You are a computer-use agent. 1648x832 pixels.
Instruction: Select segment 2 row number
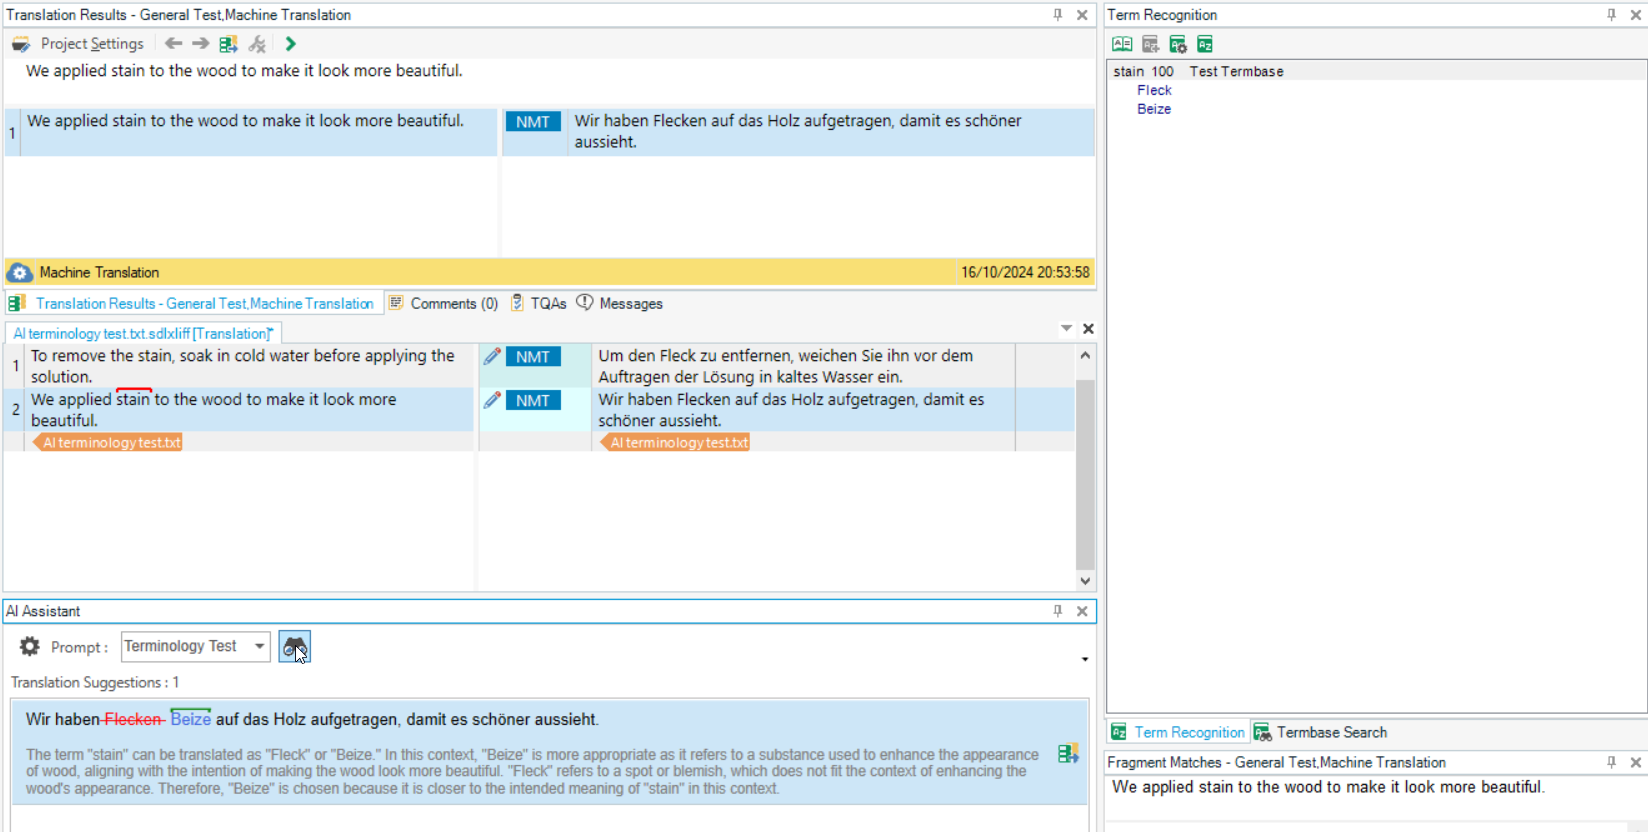[x=15, y=410]
